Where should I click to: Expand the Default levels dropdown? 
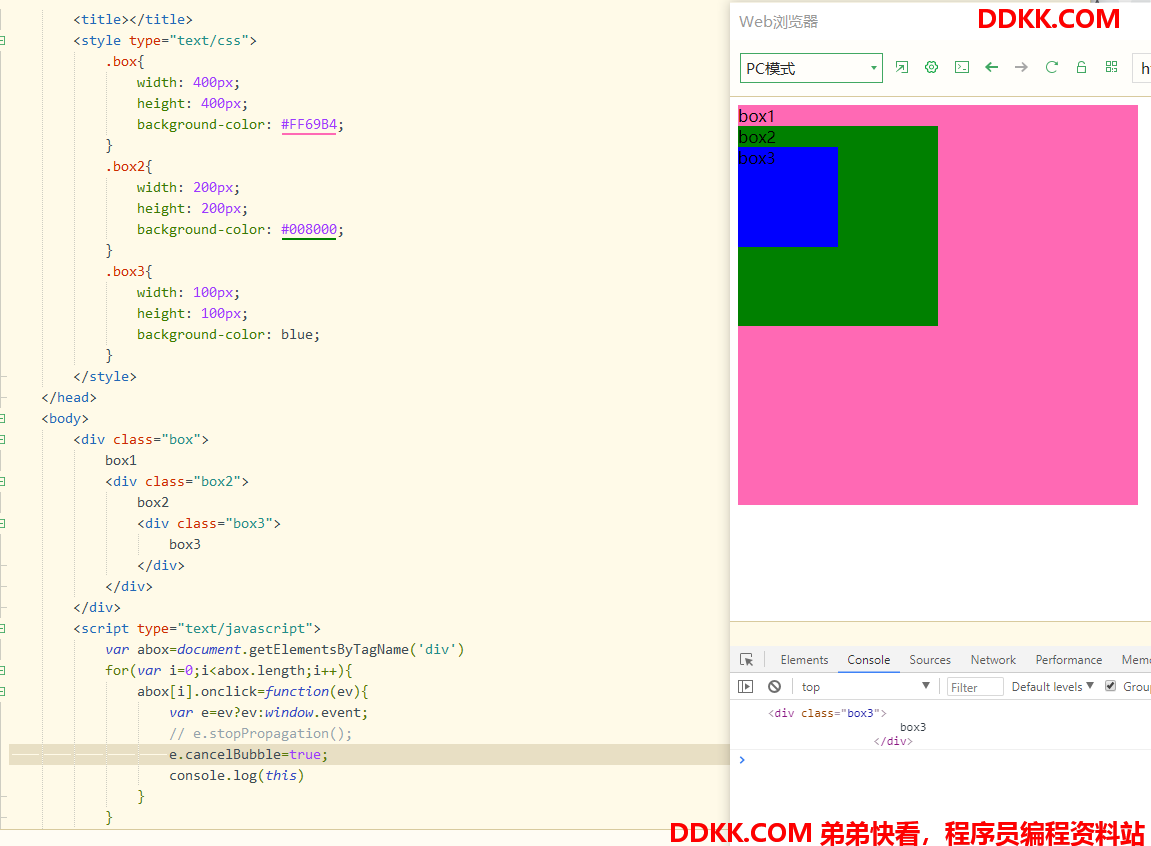coord(1053,687)
